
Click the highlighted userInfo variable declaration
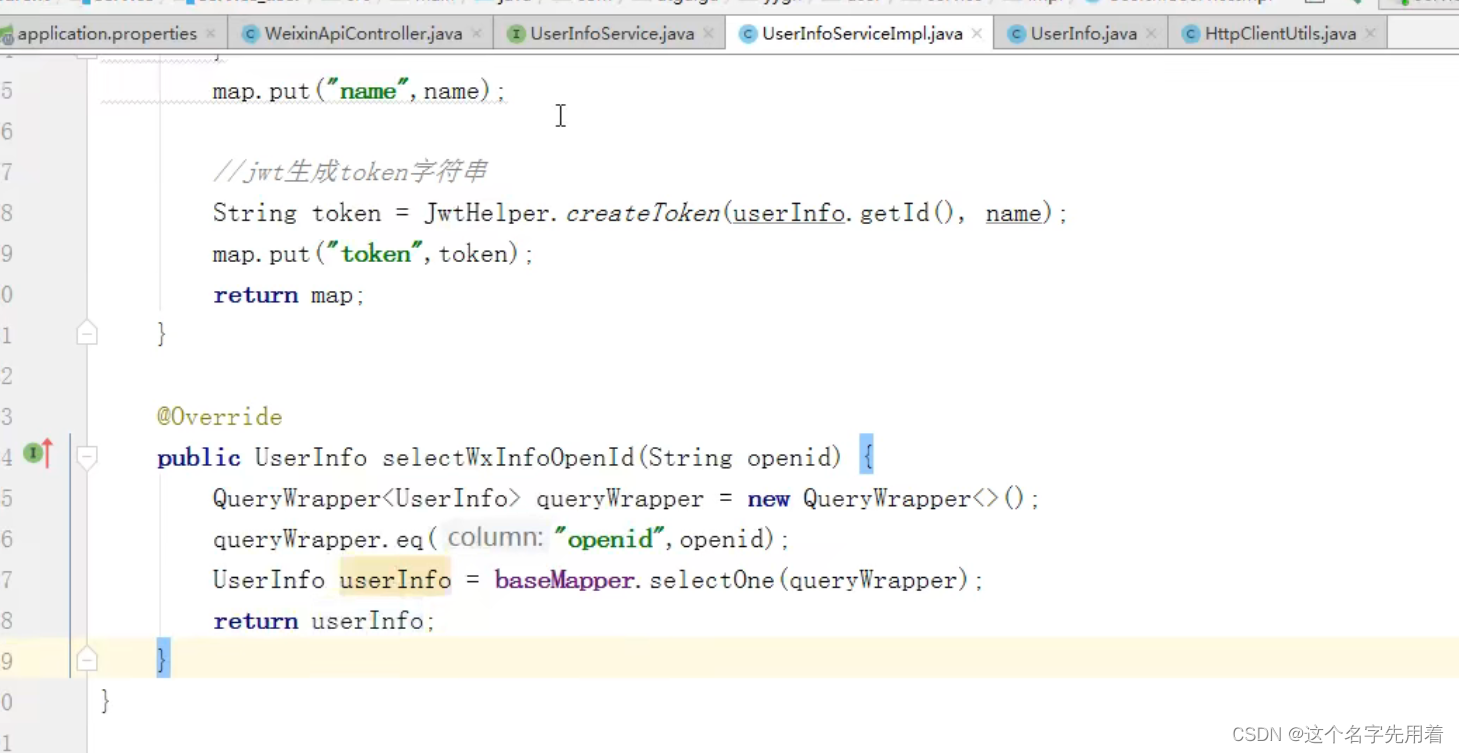click(395, 580)
